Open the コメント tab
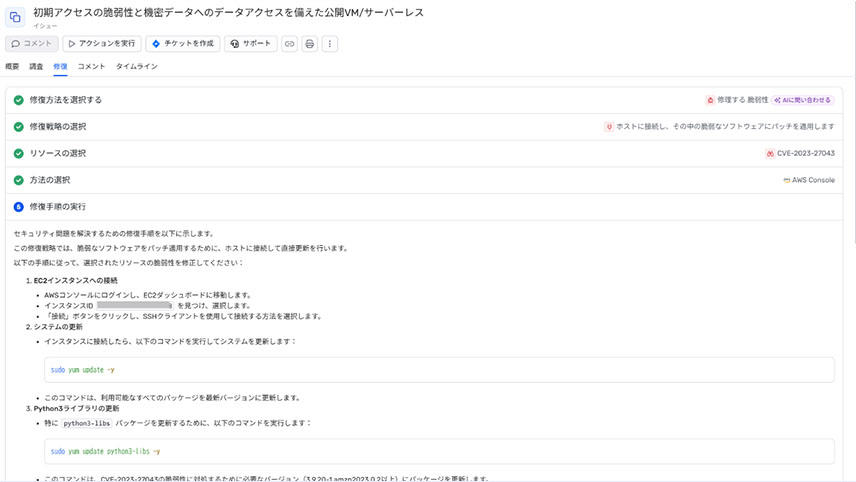 91,67
